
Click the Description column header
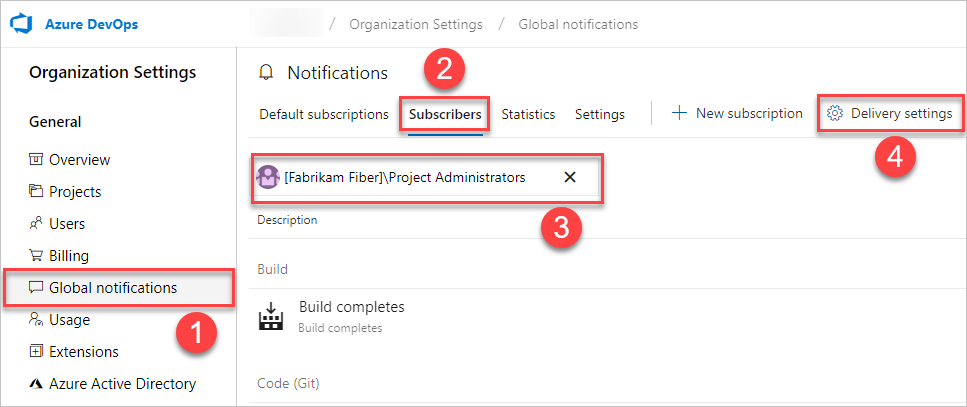point(287,220)
